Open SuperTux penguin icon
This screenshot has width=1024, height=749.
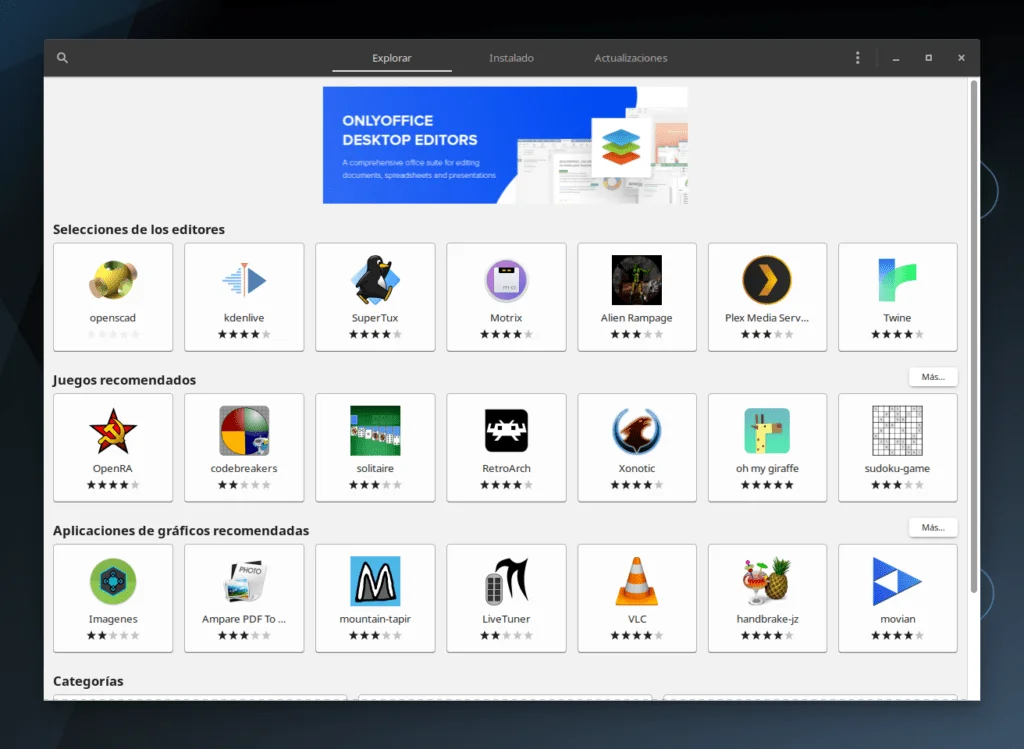click(x=375, y=280)
